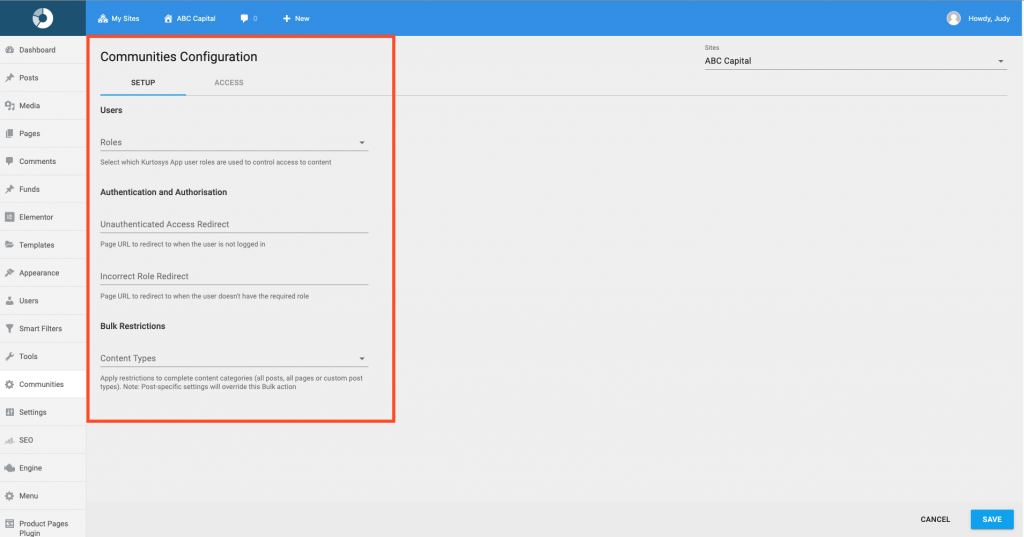Click the Product Pages Plugin icon
The width and height of the screenshot is (1024, 537).
click(x=10, y=524)
